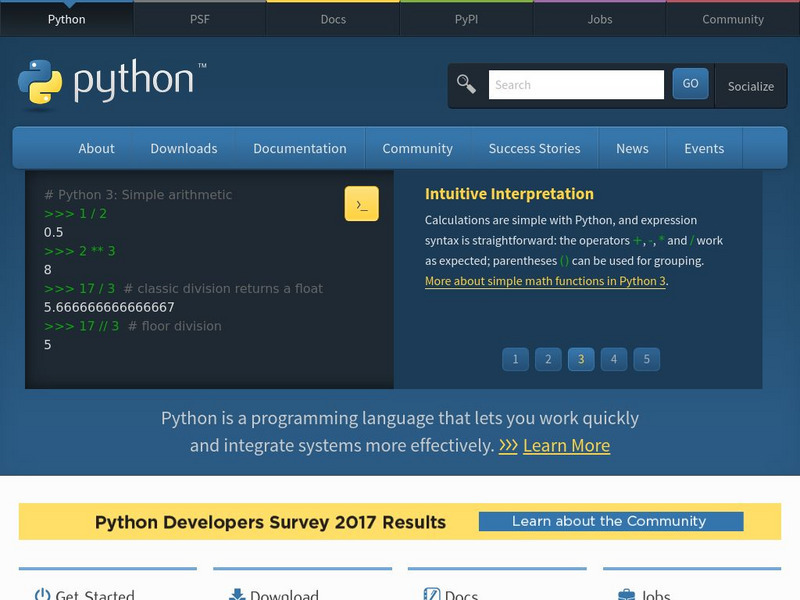
Task: Select slide 5 in carousel
Action: point(646,359)
